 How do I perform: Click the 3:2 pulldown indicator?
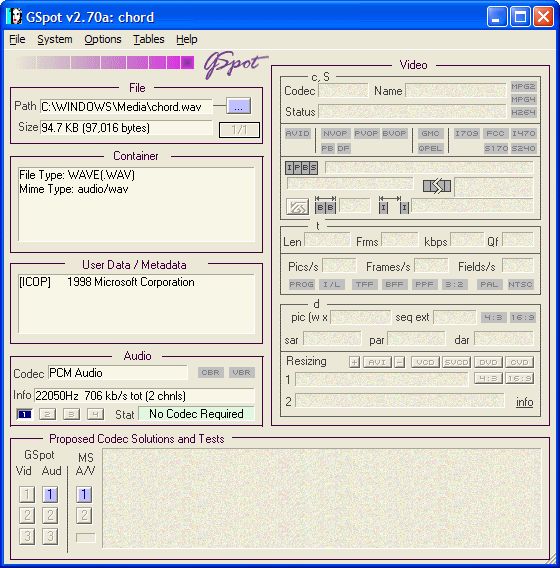click(454, 284)
